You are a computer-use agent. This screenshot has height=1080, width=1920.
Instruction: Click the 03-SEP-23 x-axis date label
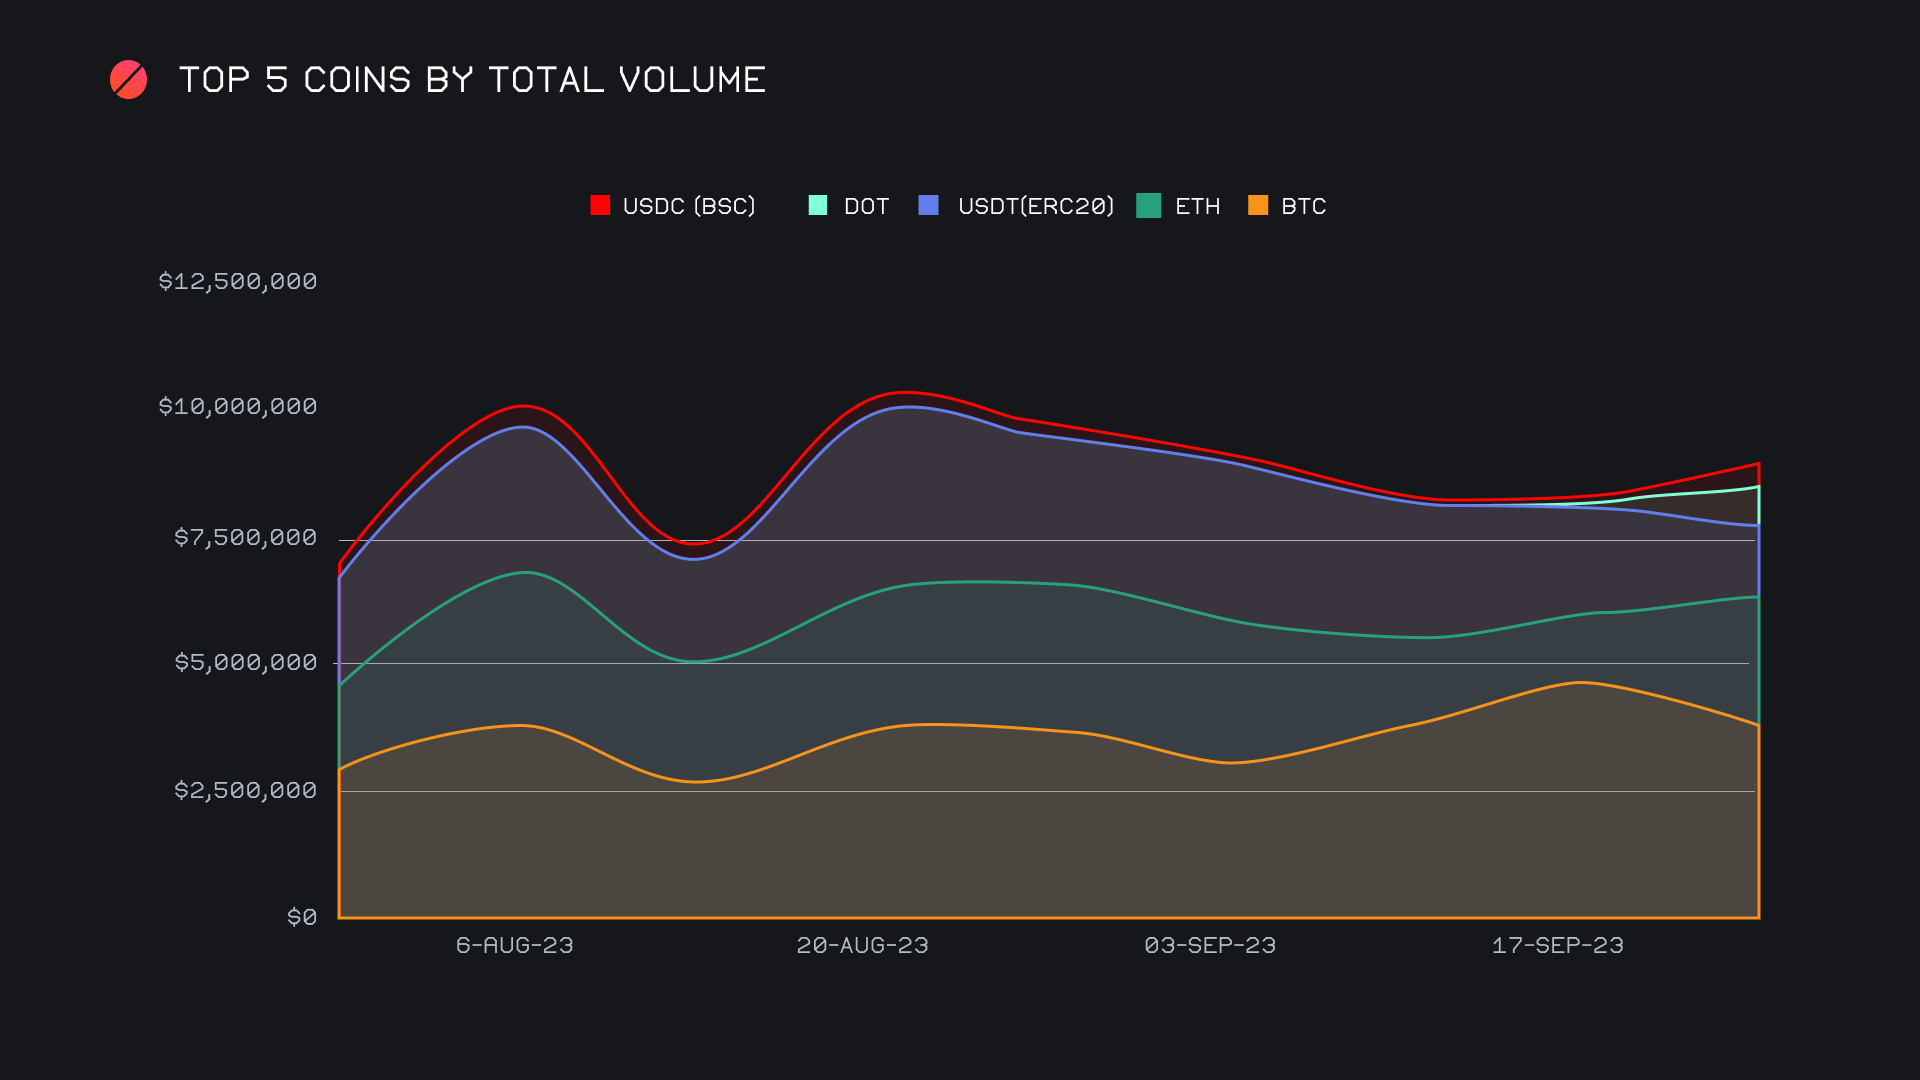pos(1210,945)
